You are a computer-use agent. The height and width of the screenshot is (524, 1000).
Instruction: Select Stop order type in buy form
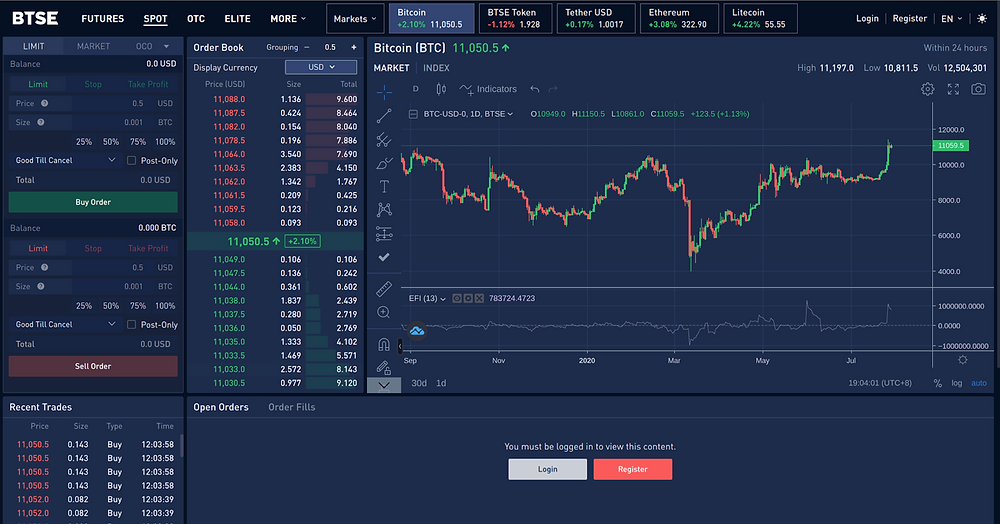[x=93, y=84]
